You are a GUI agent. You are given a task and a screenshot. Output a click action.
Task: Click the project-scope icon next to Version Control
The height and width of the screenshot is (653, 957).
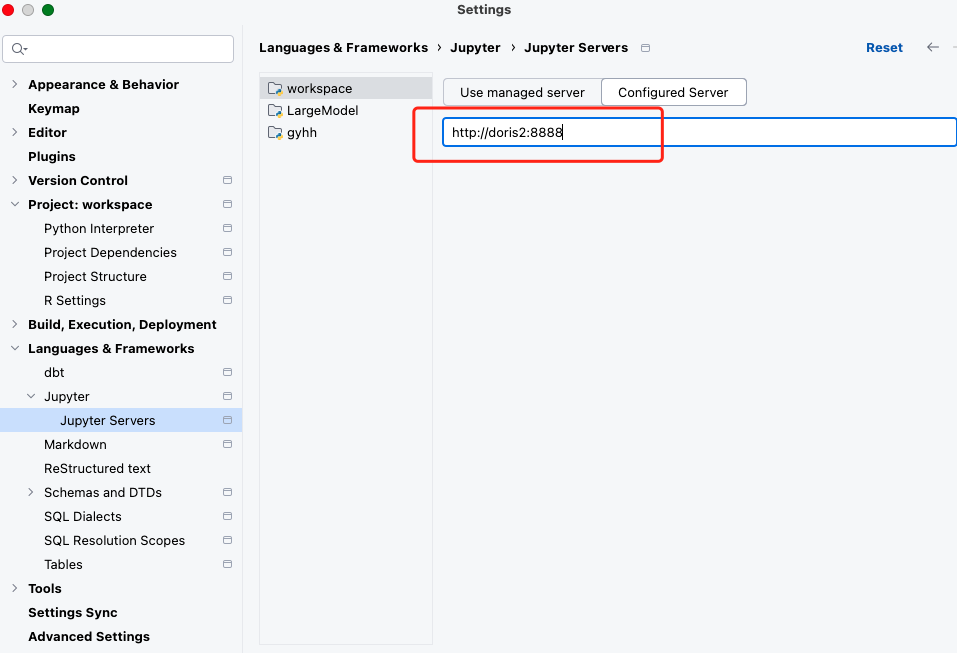point(228,180)
